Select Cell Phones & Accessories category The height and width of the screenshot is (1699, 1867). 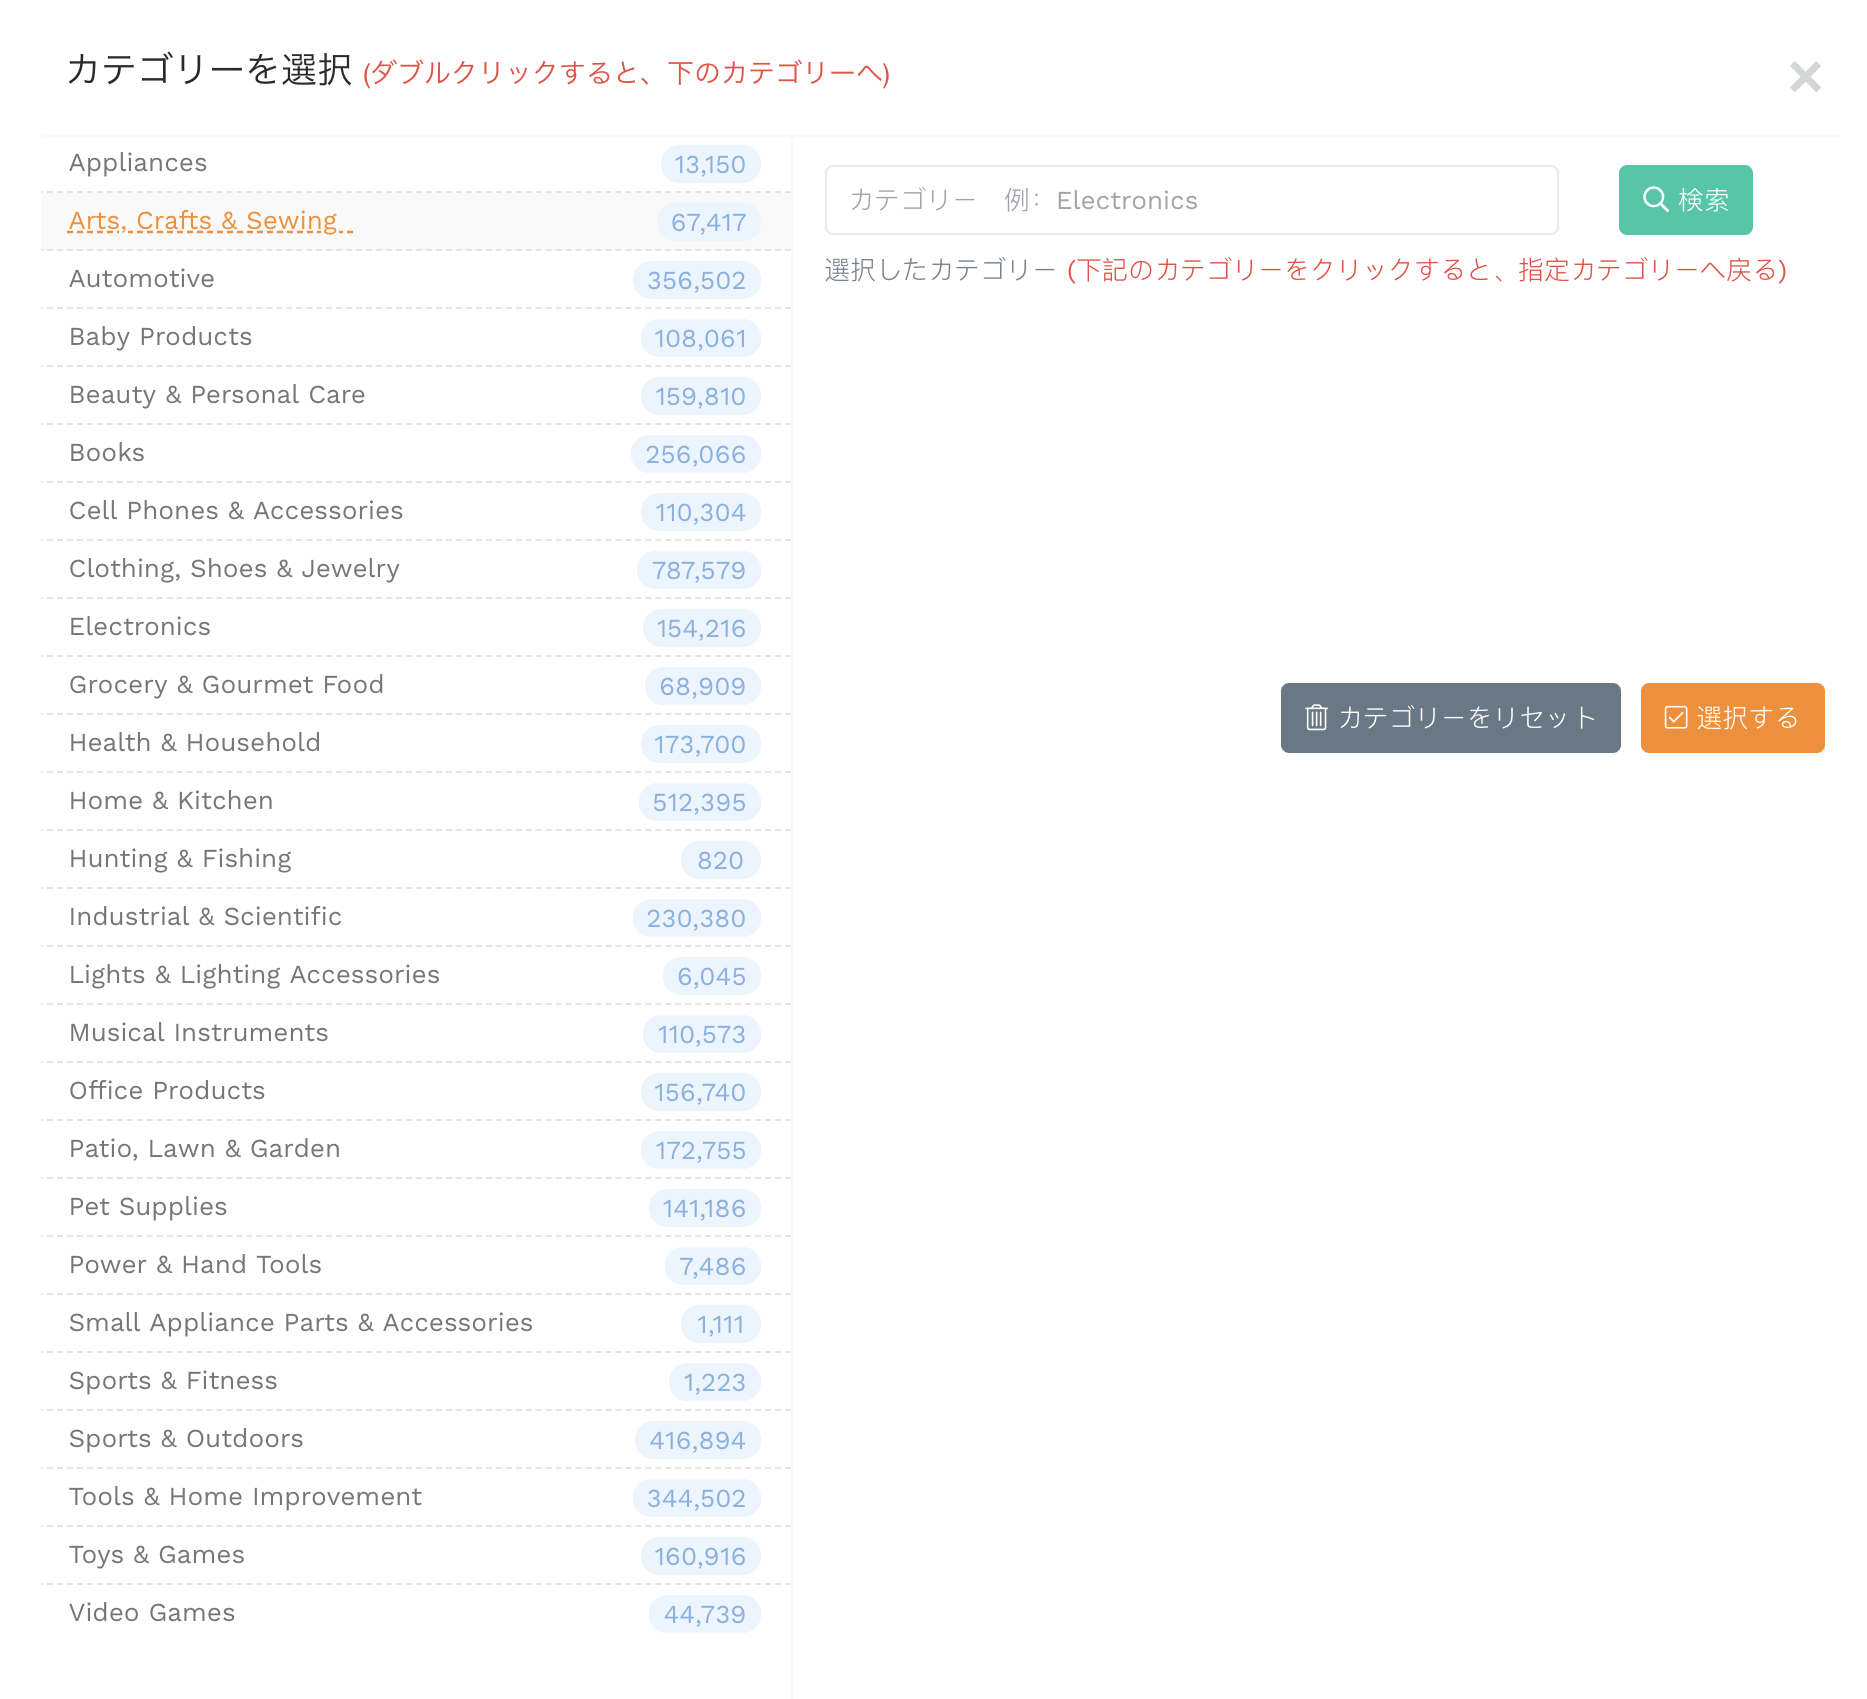(416, 512)
